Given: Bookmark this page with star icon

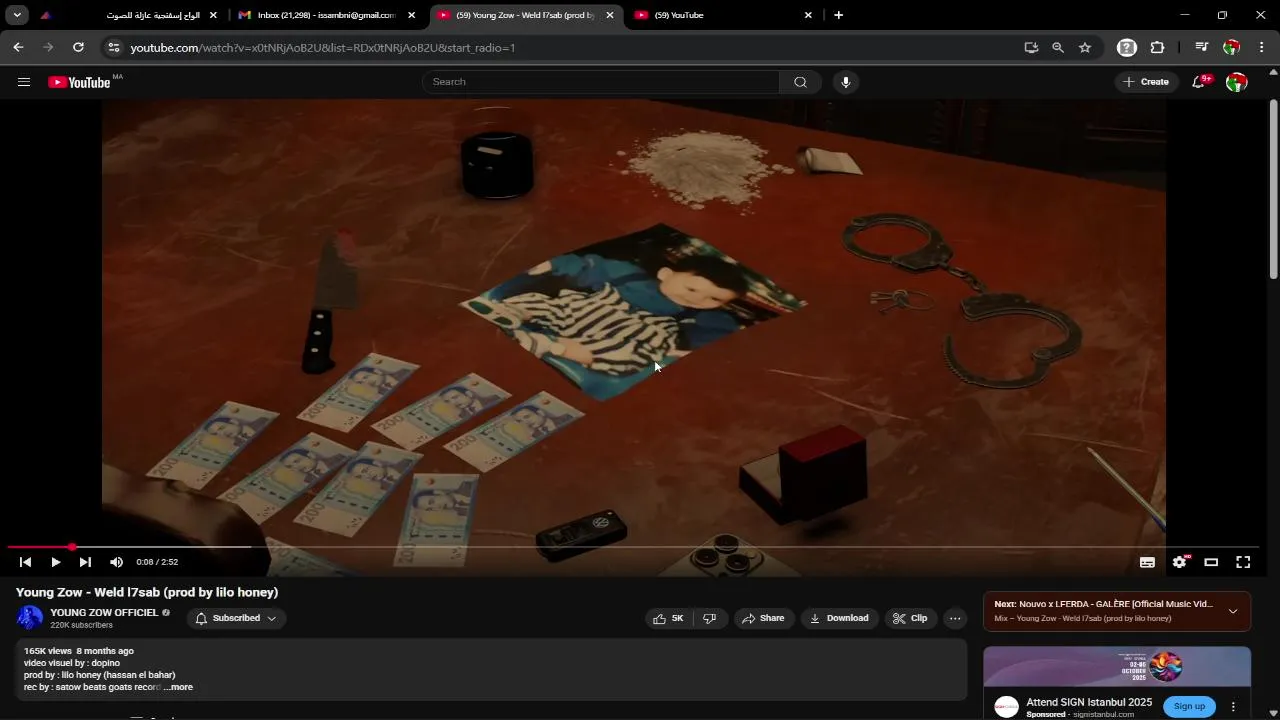Looking at the screenshot, I should point(1085,47).
